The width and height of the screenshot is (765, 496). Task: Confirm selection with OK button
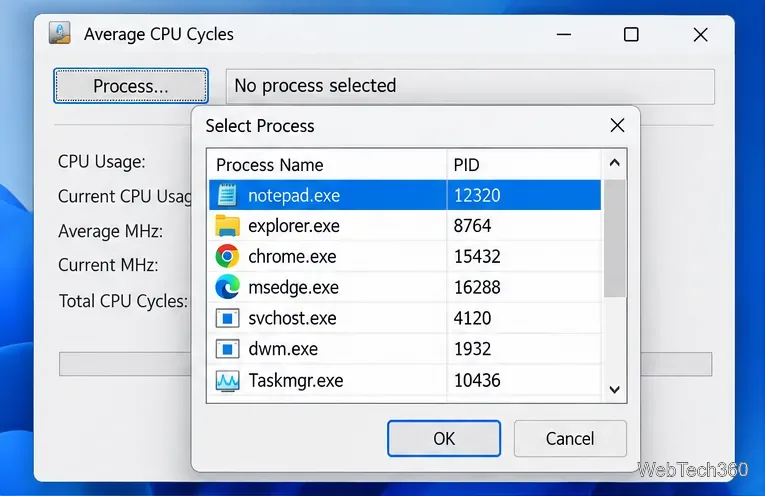(444, 438)
